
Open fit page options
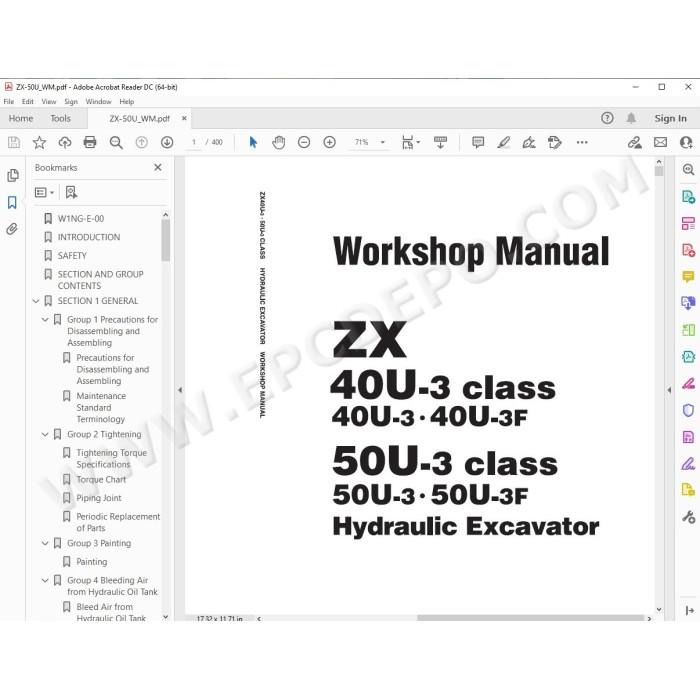point(410,142)
